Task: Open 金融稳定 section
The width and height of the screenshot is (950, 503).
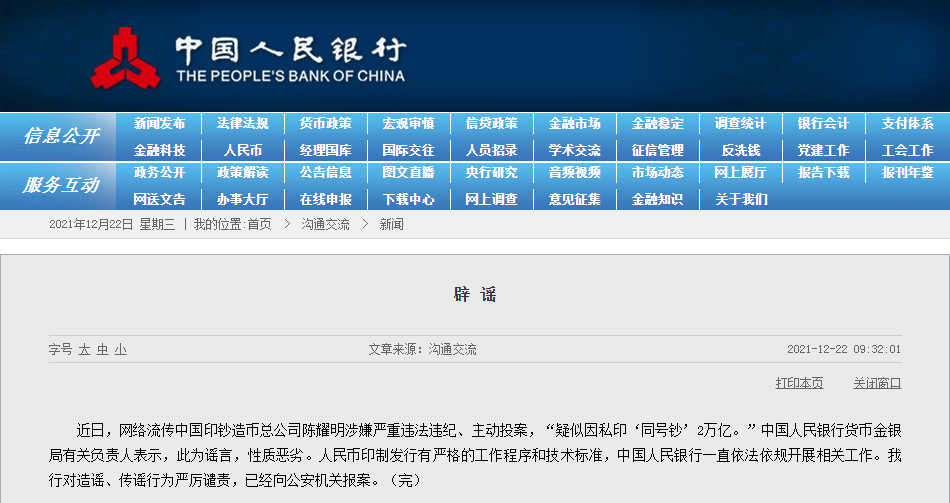Action: coord(657,124)
